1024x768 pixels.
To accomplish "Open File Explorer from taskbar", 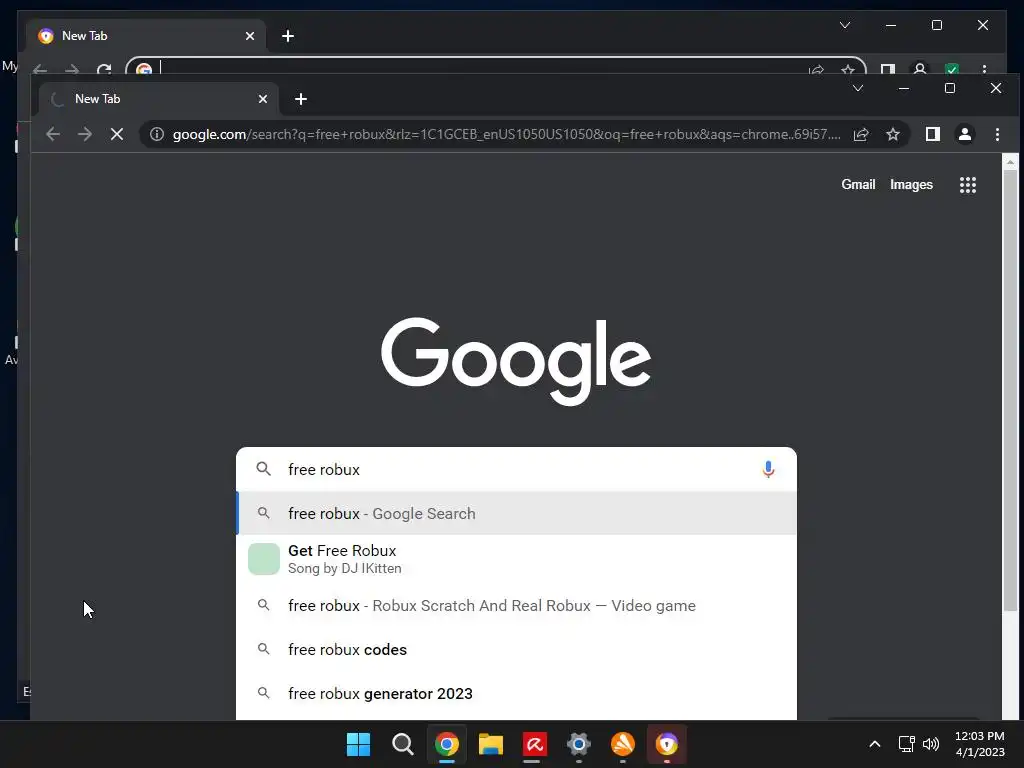I will click(x=490, y=744).
